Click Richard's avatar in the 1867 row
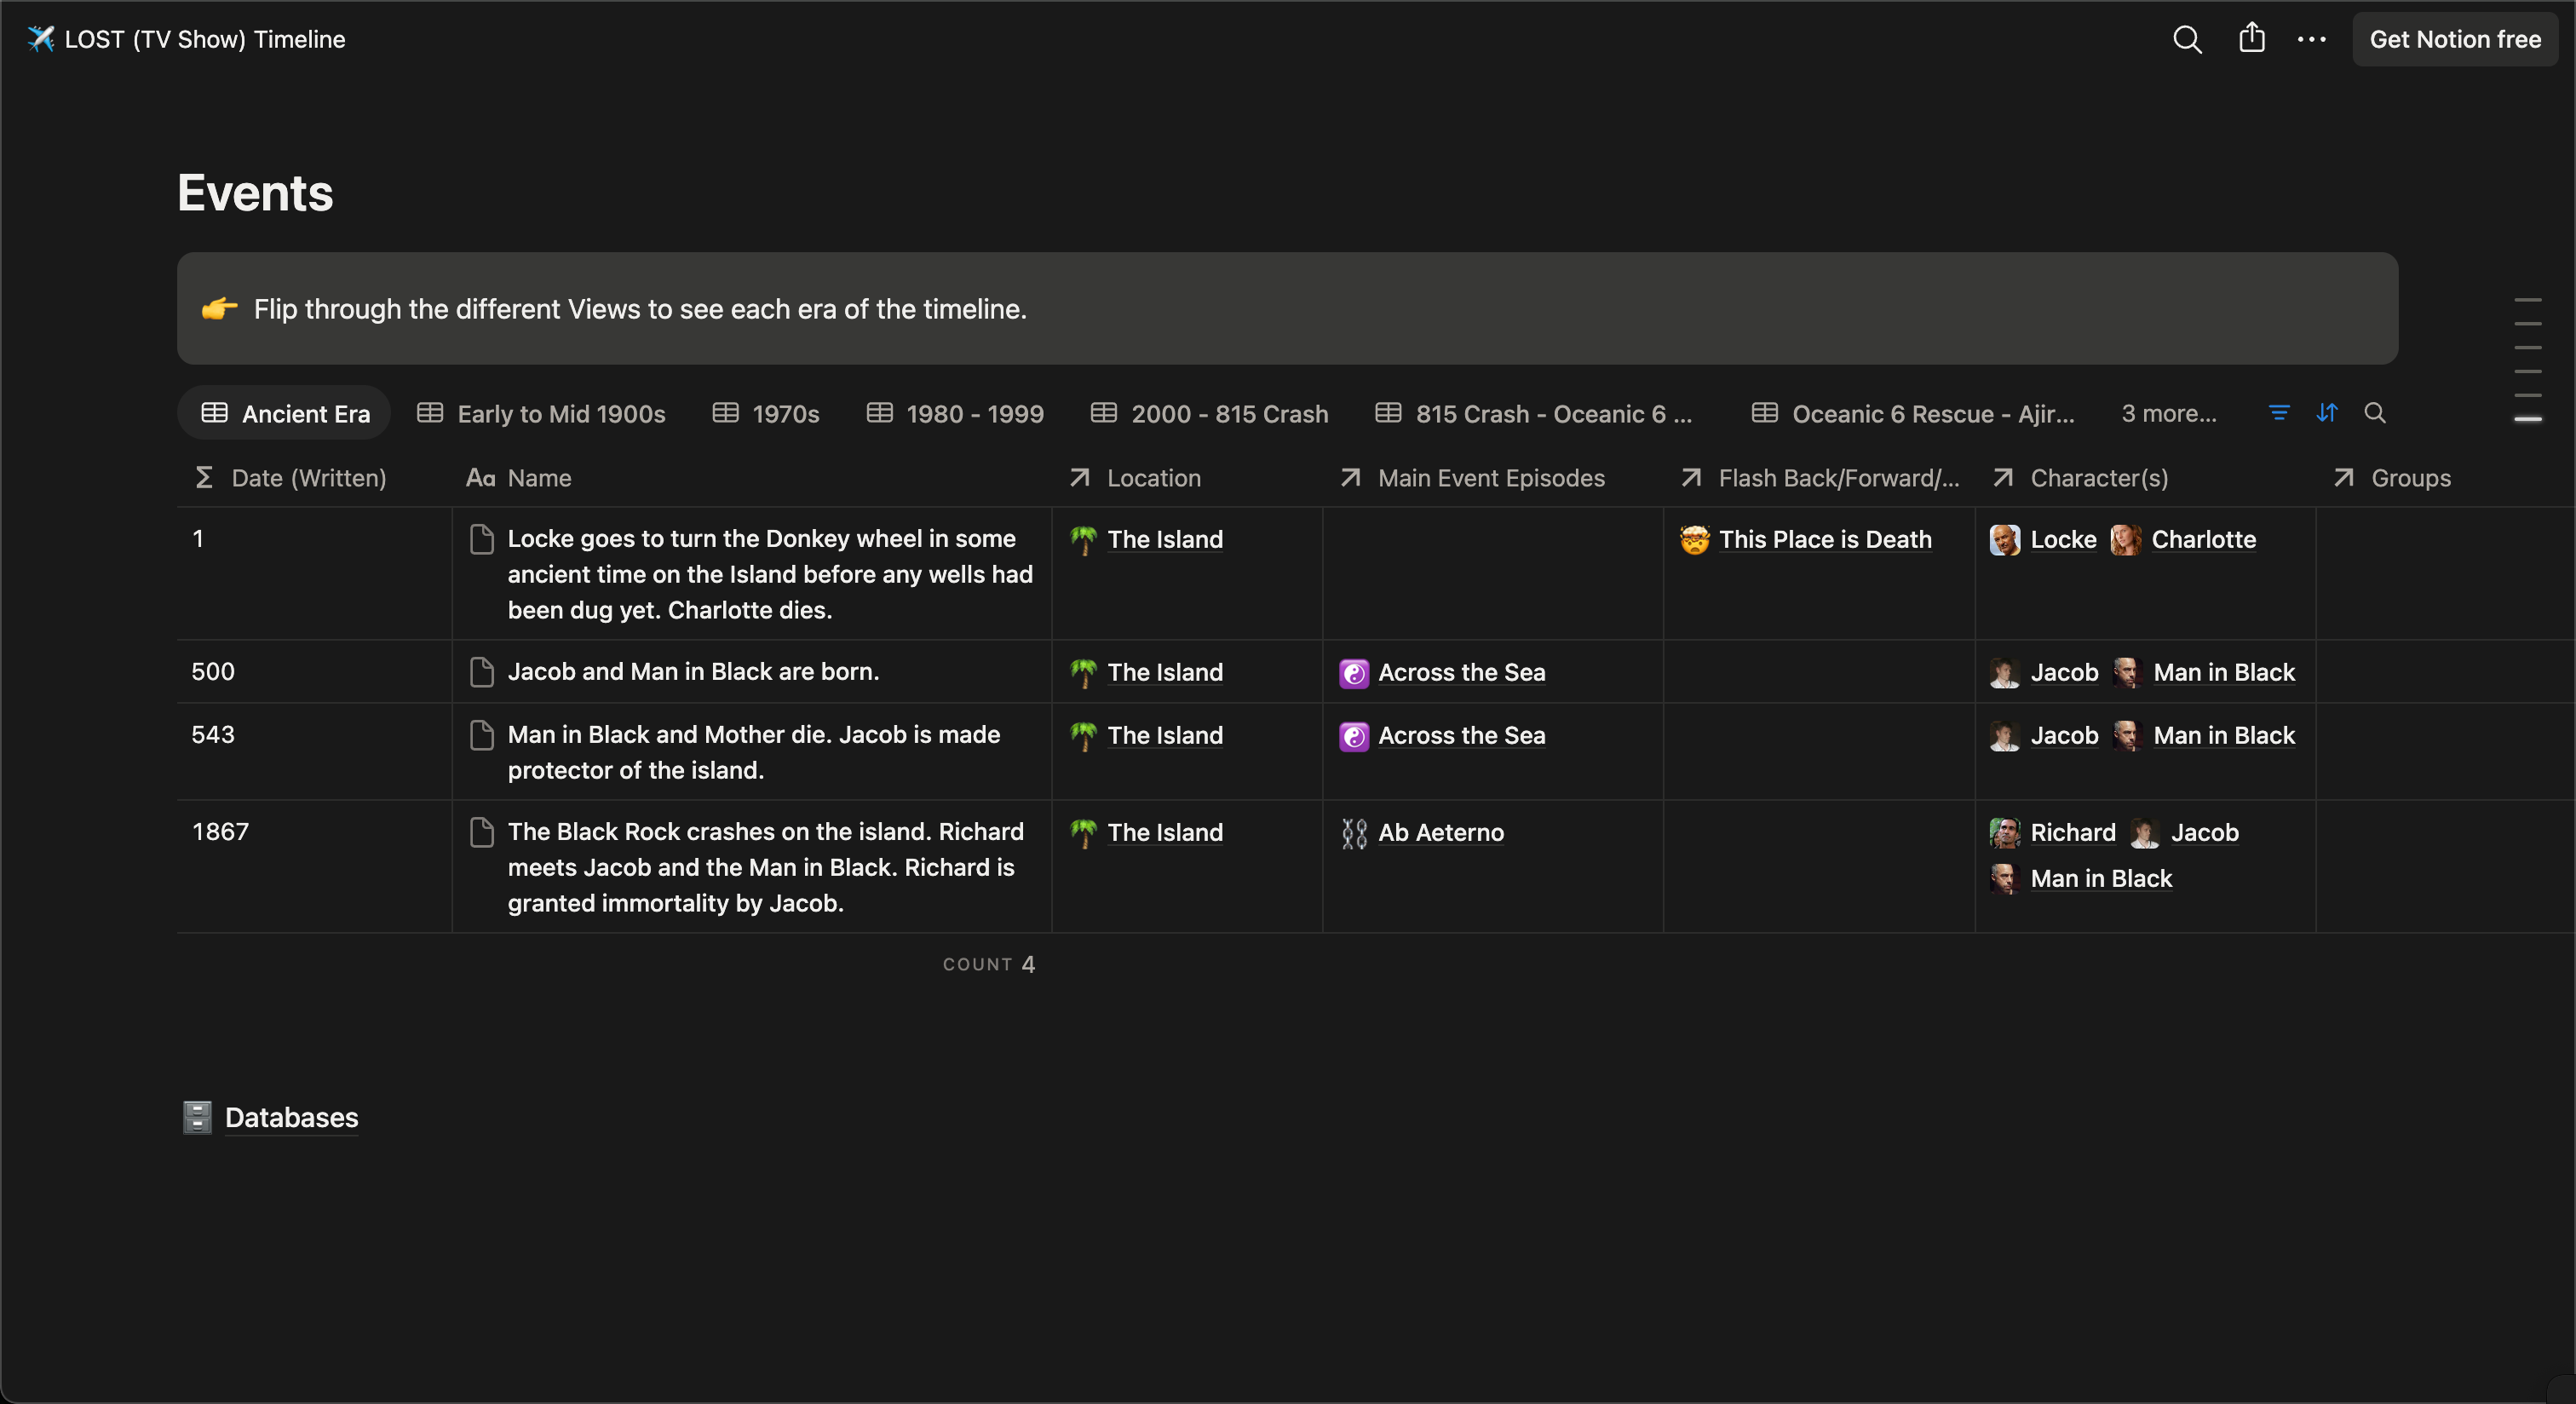Screen dimensions: 2576x1404 (x=2005, y=832)
